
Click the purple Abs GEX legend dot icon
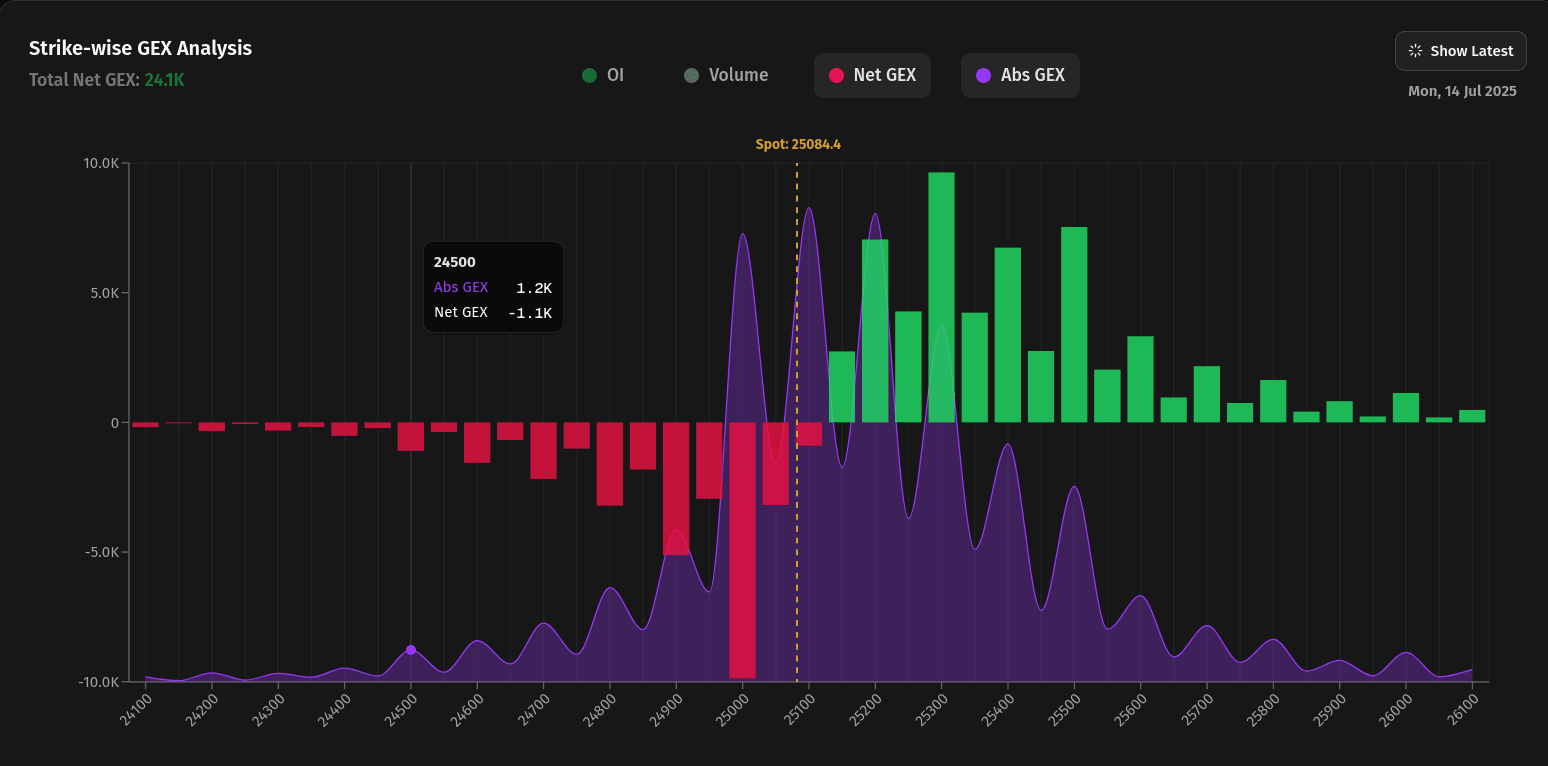984,75
